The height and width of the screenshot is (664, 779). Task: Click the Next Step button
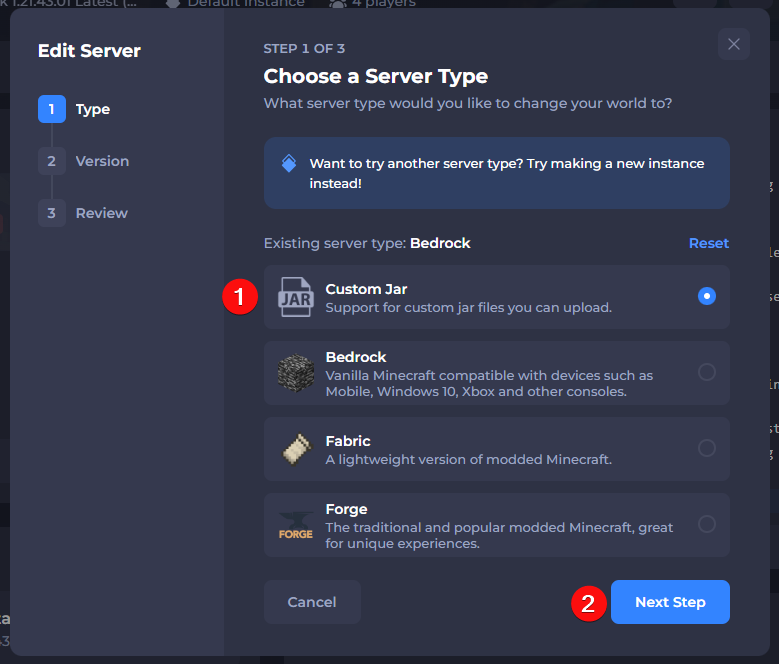pos(670,602)
